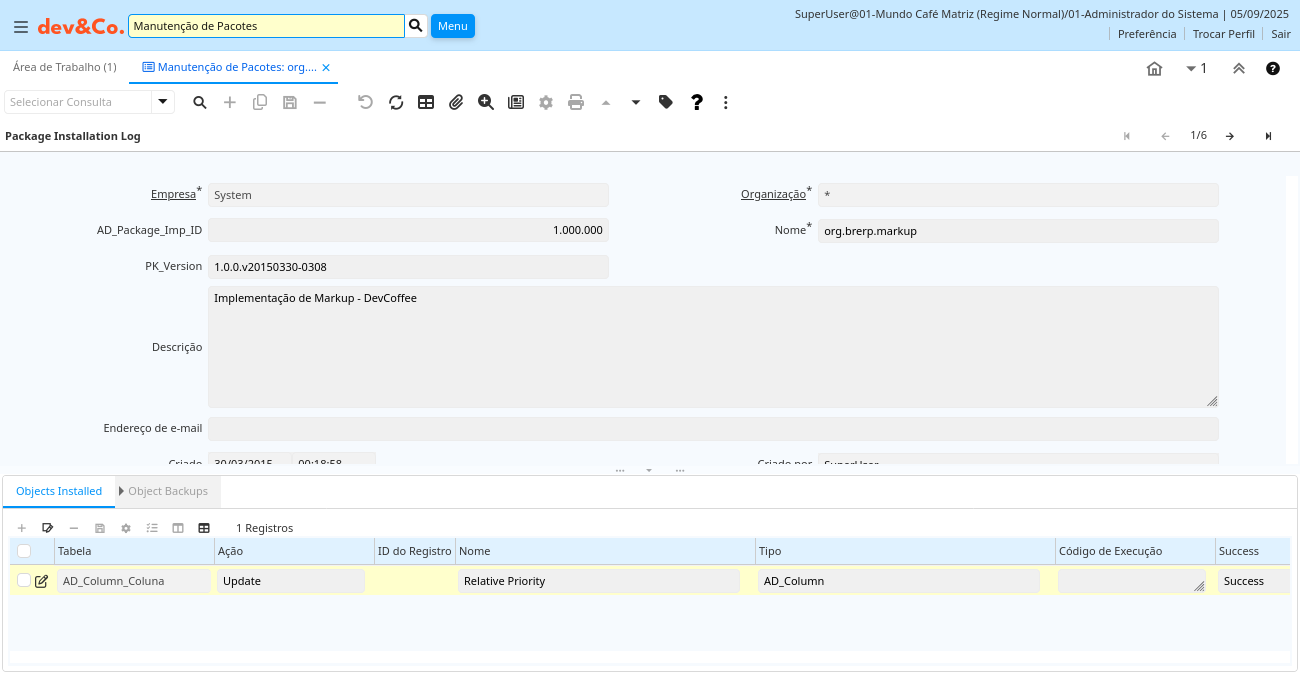Tick the checkbox for the AD_Column_Coluna row
1300x674 pixels.
pos(24,581)
